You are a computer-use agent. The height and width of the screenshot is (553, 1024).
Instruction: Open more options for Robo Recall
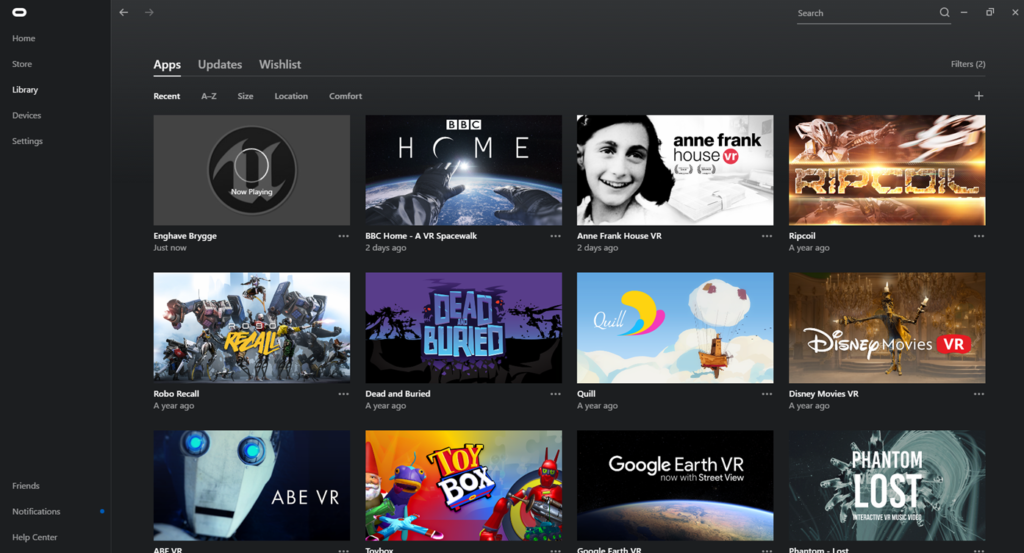[344, 394]
